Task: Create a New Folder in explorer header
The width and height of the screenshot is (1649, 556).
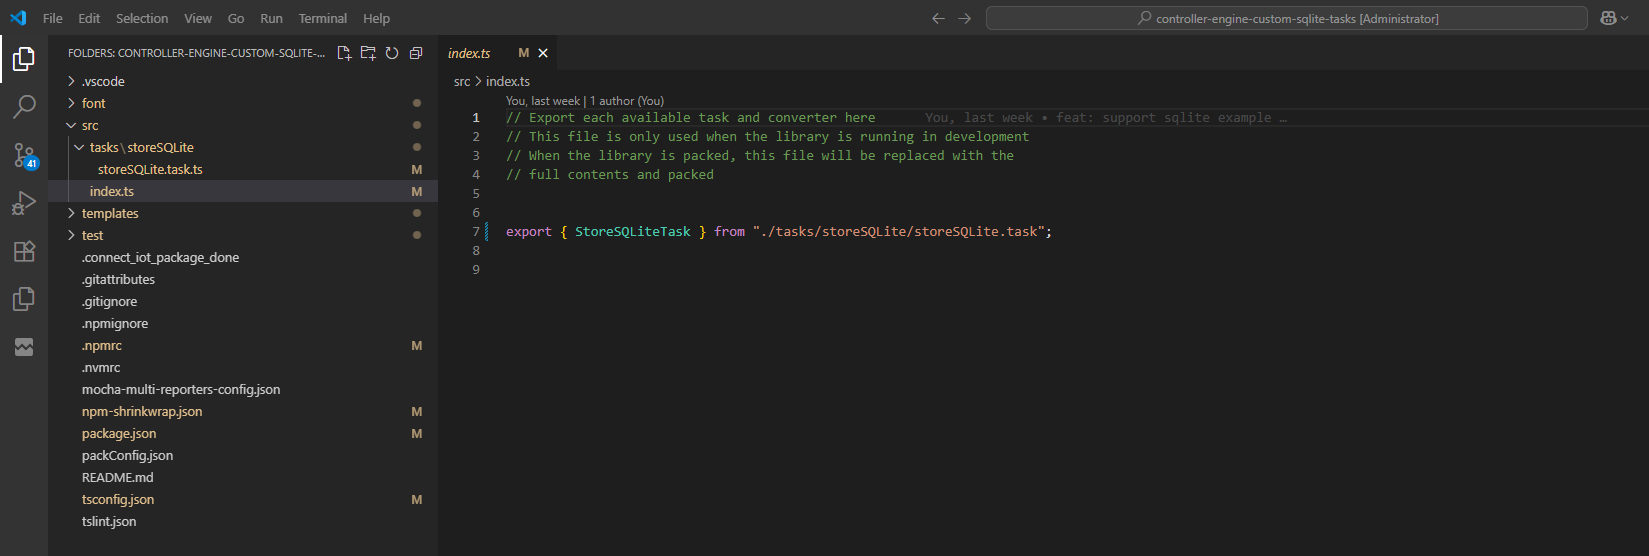Action: click(368, 53)
